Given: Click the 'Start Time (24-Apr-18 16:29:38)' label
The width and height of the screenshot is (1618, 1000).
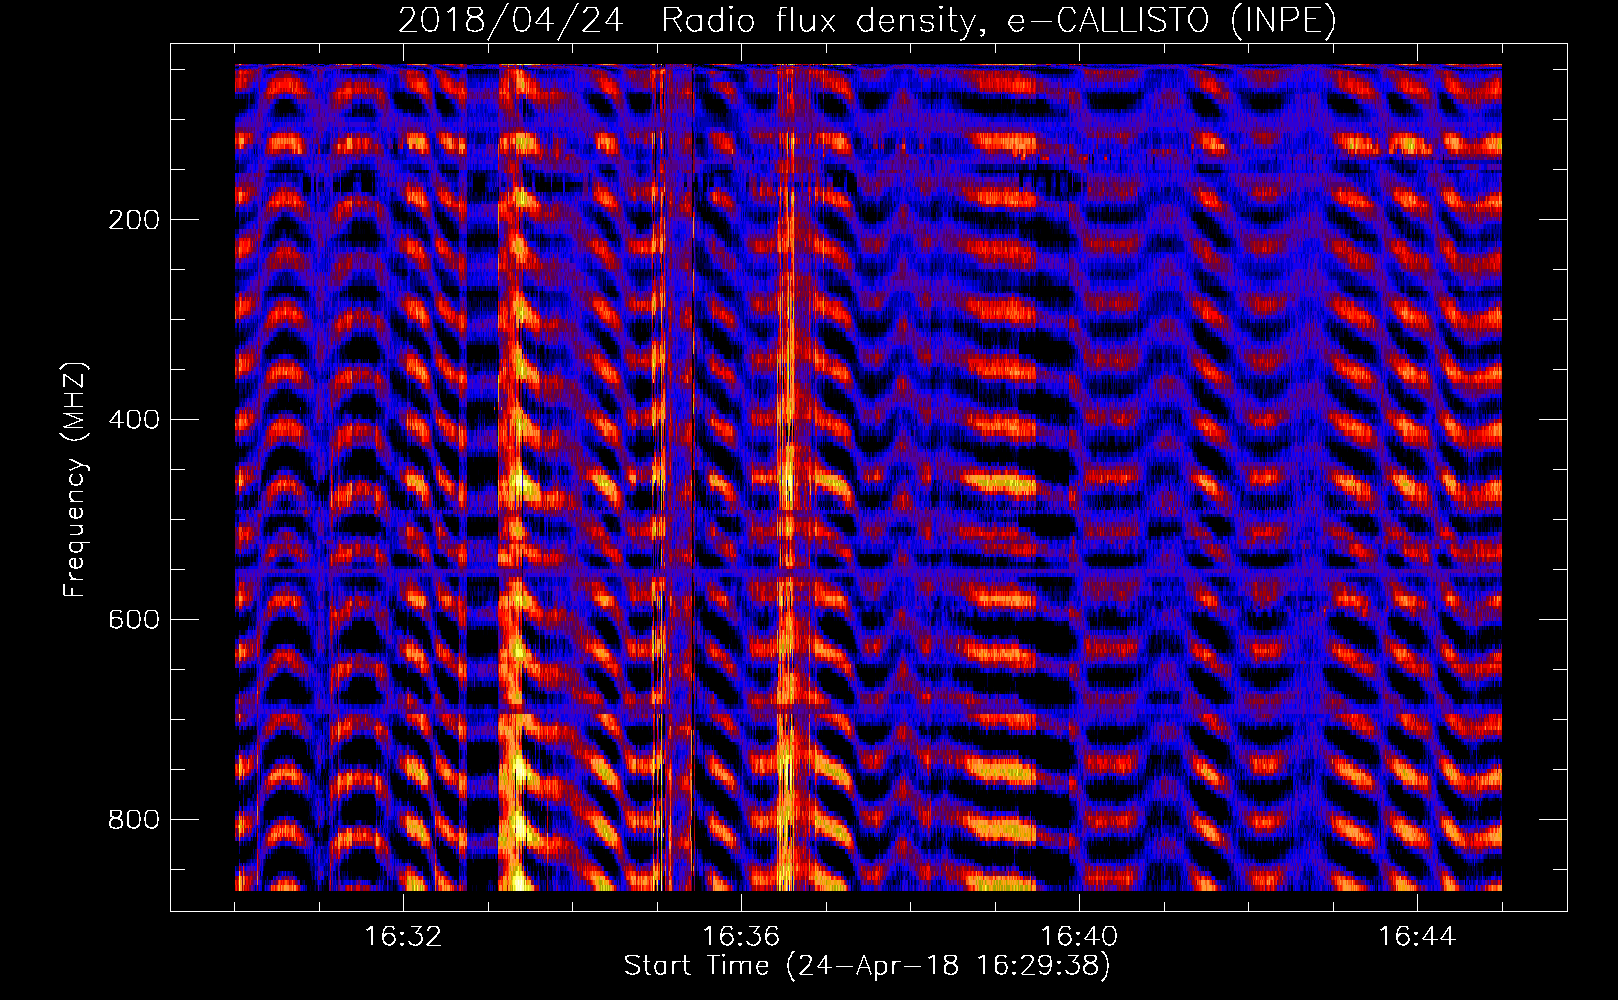Looking at the screenshot, I should (x=867, y=966).
